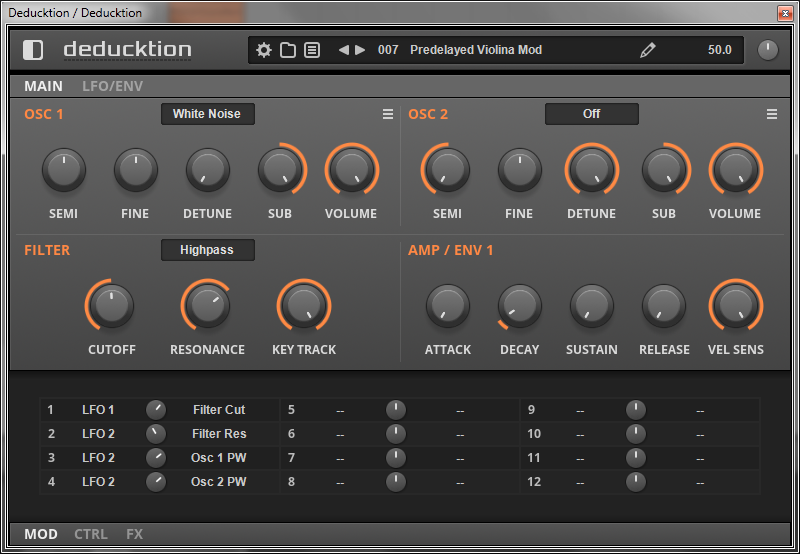Switch to the FX tab
Image resolution: width=800 pixels, height=554 pixels.
click(134, 534)
